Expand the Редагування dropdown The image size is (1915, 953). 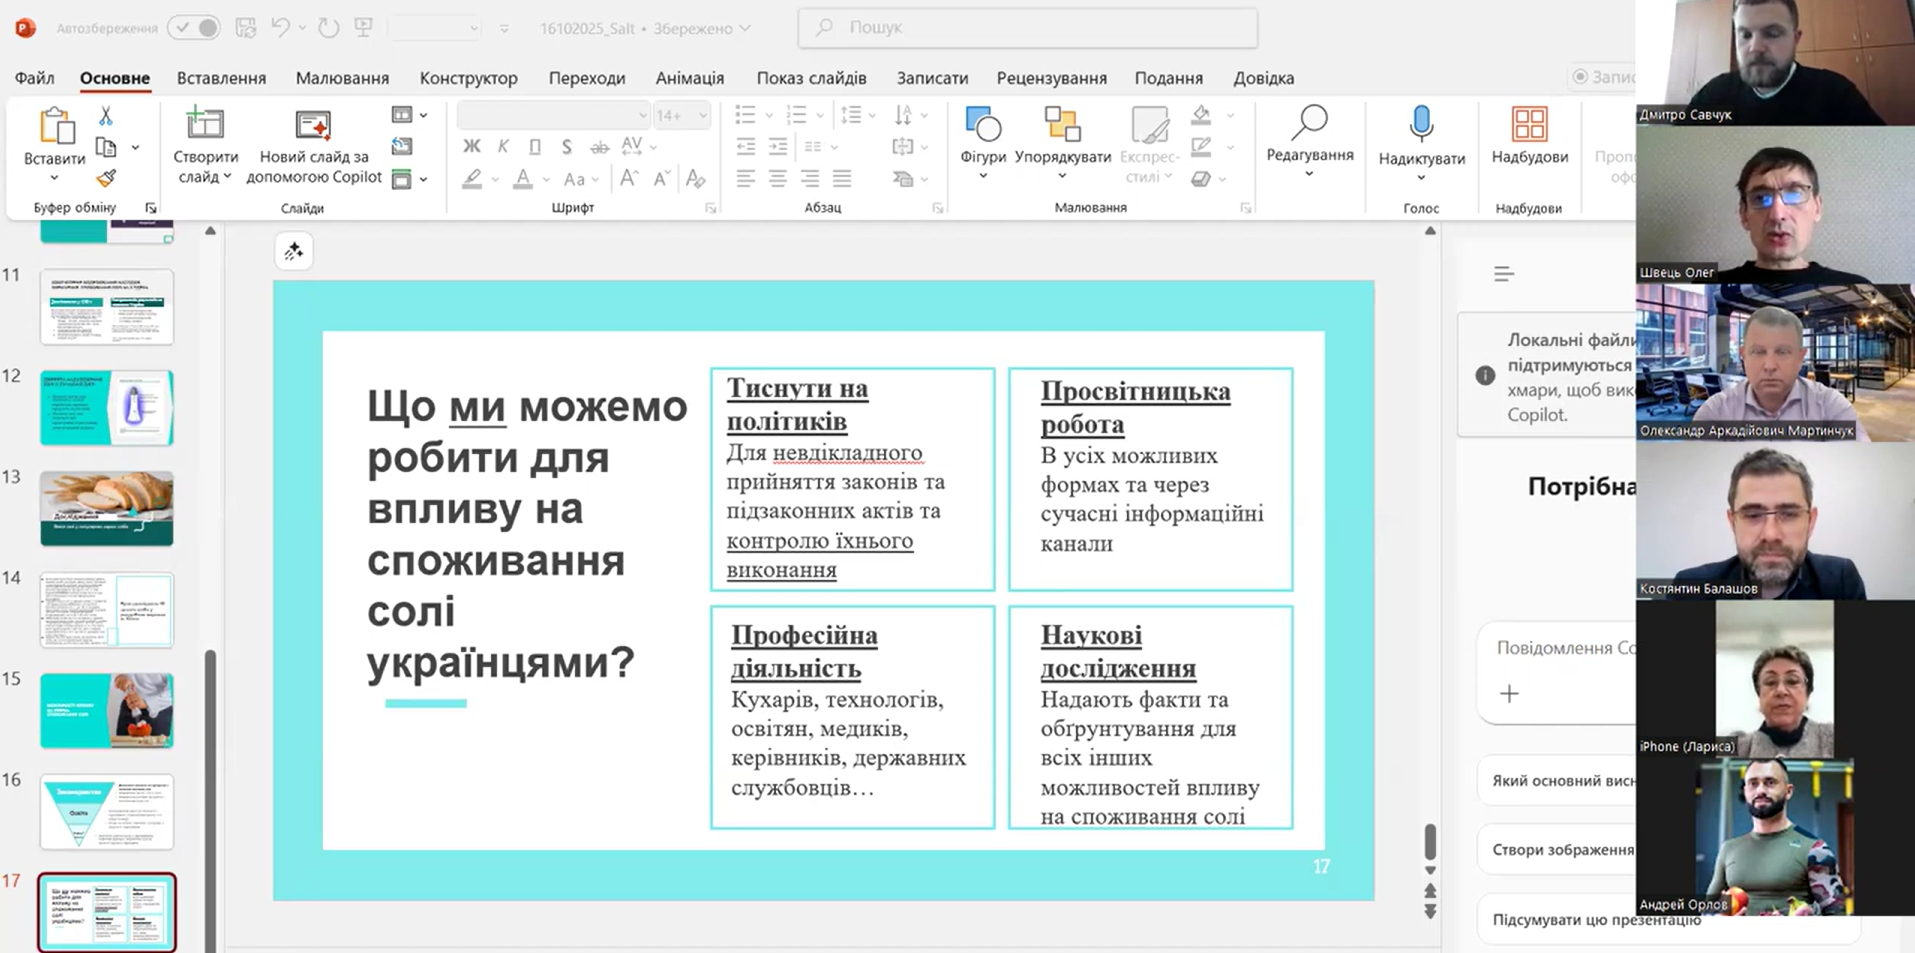pos(1309,174)
